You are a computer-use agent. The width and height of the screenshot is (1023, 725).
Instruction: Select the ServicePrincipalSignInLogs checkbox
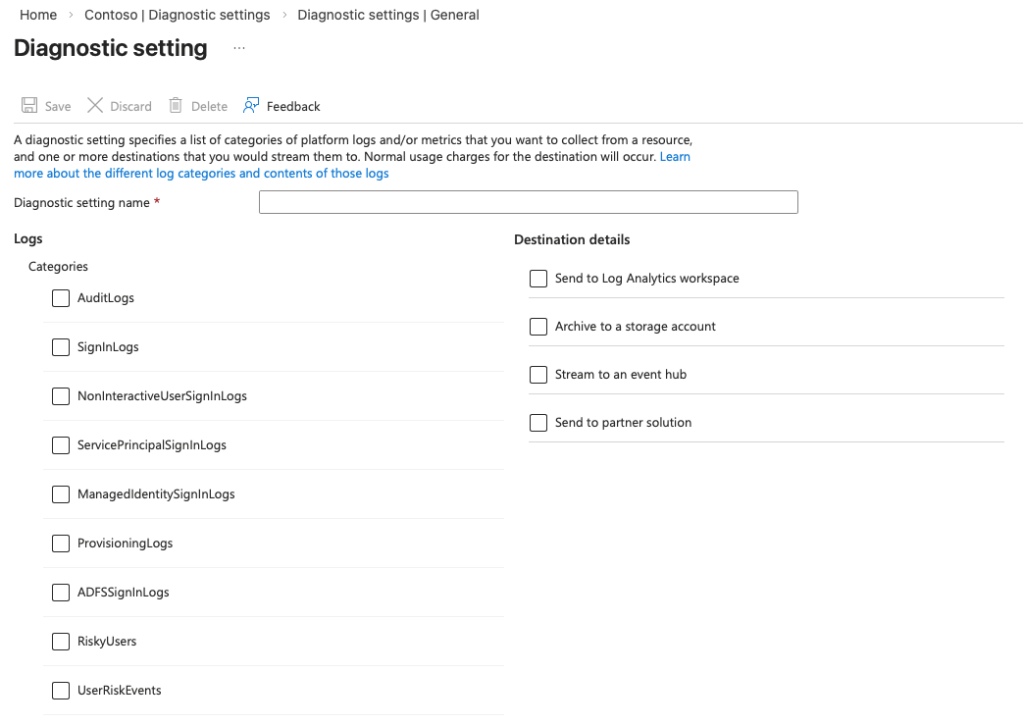(61, 445)
